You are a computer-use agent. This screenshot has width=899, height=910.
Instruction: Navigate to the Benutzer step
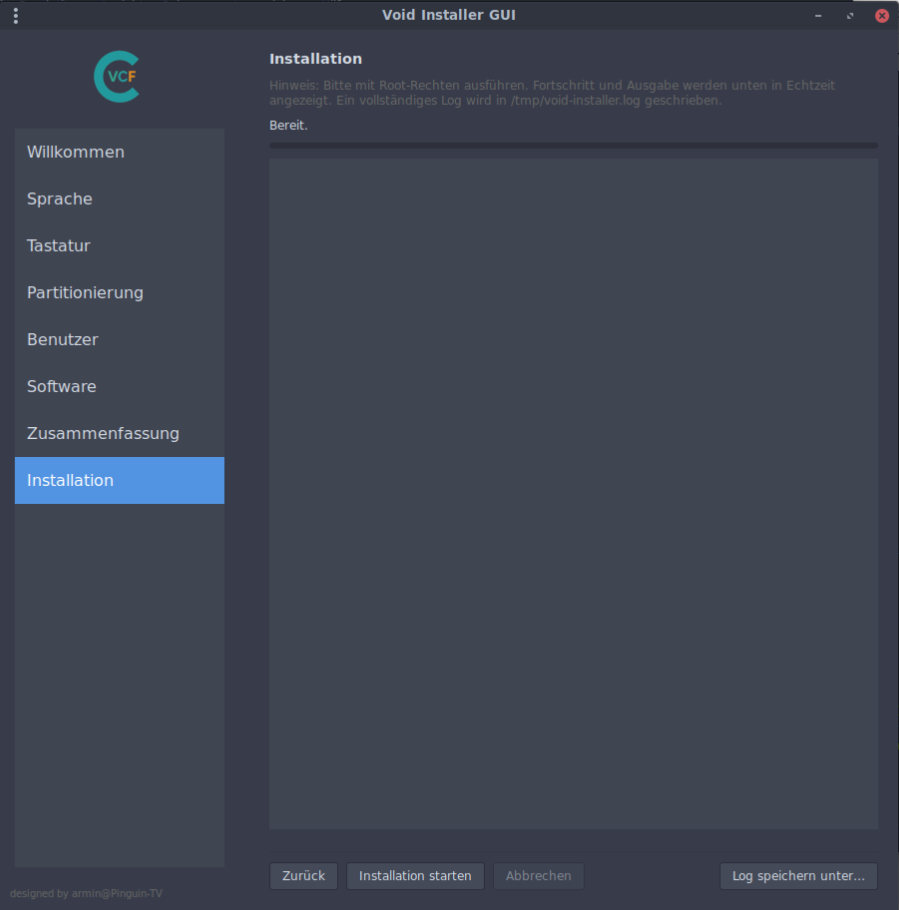tap(119, 340)
